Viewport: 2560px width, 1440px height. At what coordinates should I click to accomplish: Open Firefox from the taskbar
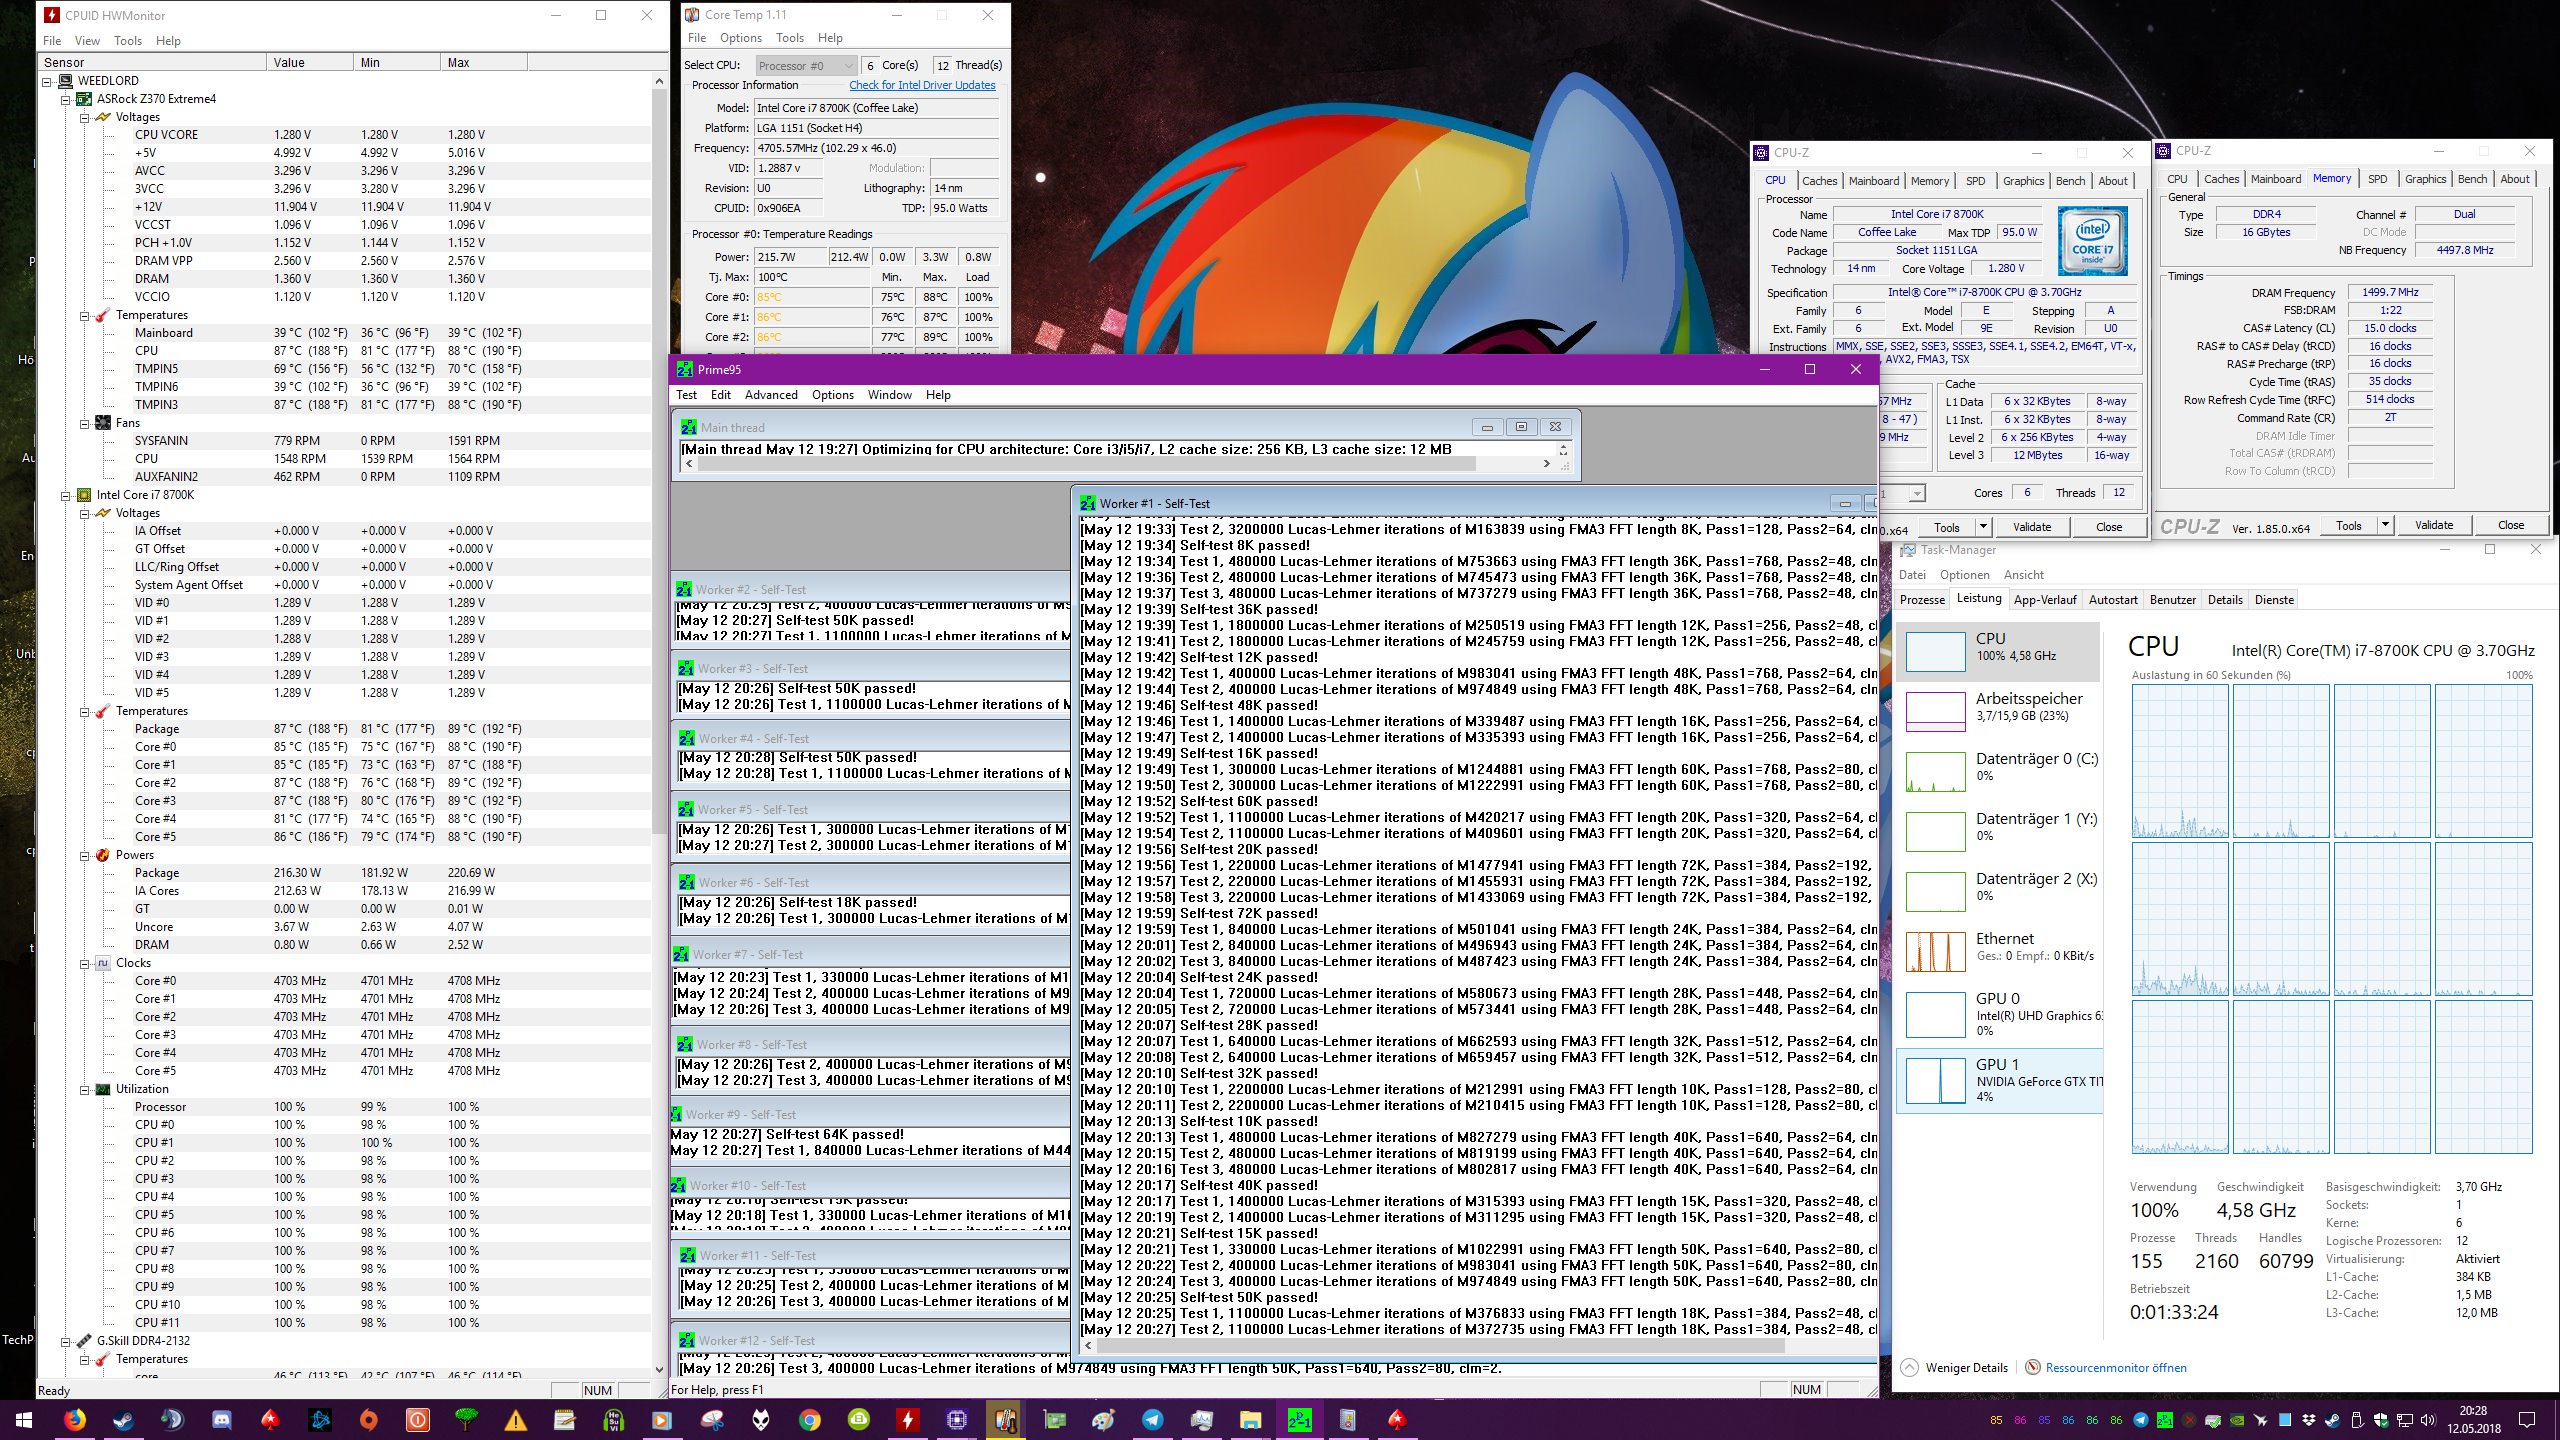click(75, 1419)
